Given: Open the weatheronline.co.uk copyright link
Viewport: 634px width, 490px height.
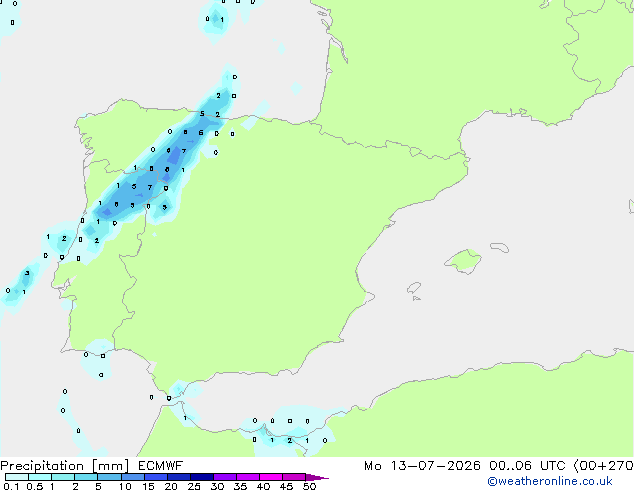Looking at the screenshot, I should click(550, 481).
